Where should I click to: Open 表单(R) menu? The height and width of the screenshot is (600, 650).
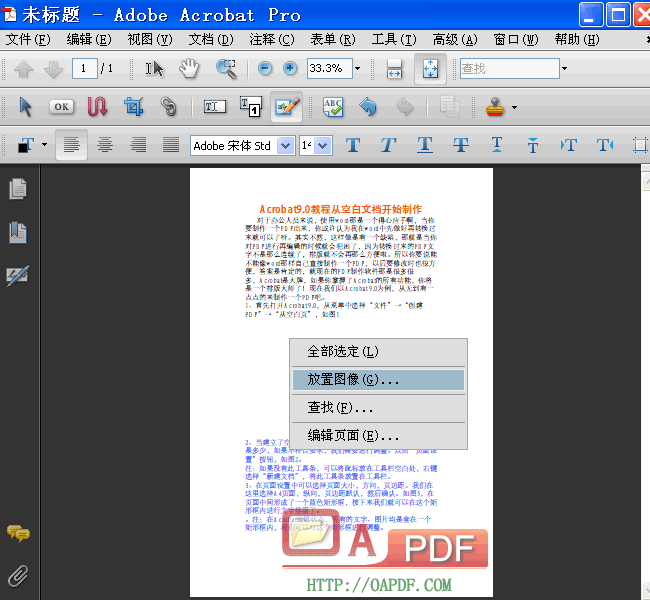click(x=333, y=40)
